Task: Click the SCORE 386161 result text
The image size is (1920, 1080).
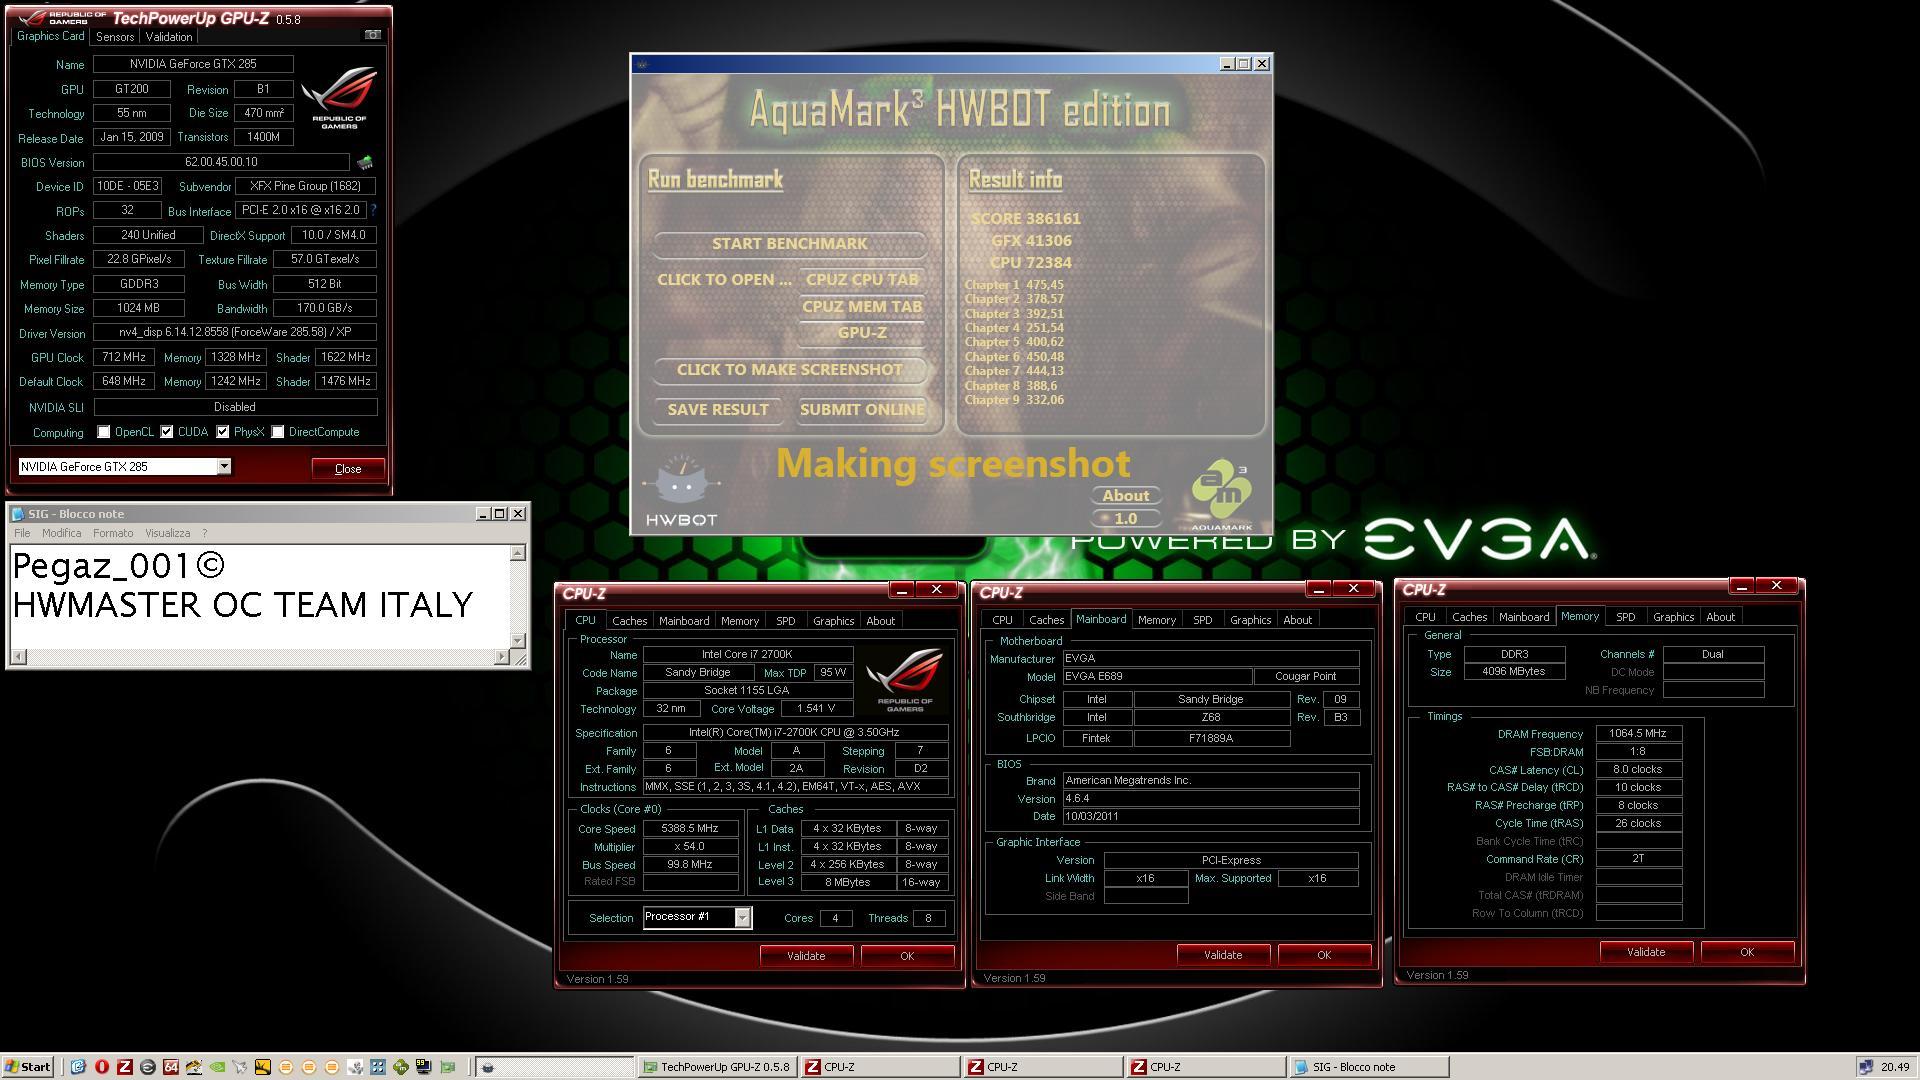Action: point(1026,219)
